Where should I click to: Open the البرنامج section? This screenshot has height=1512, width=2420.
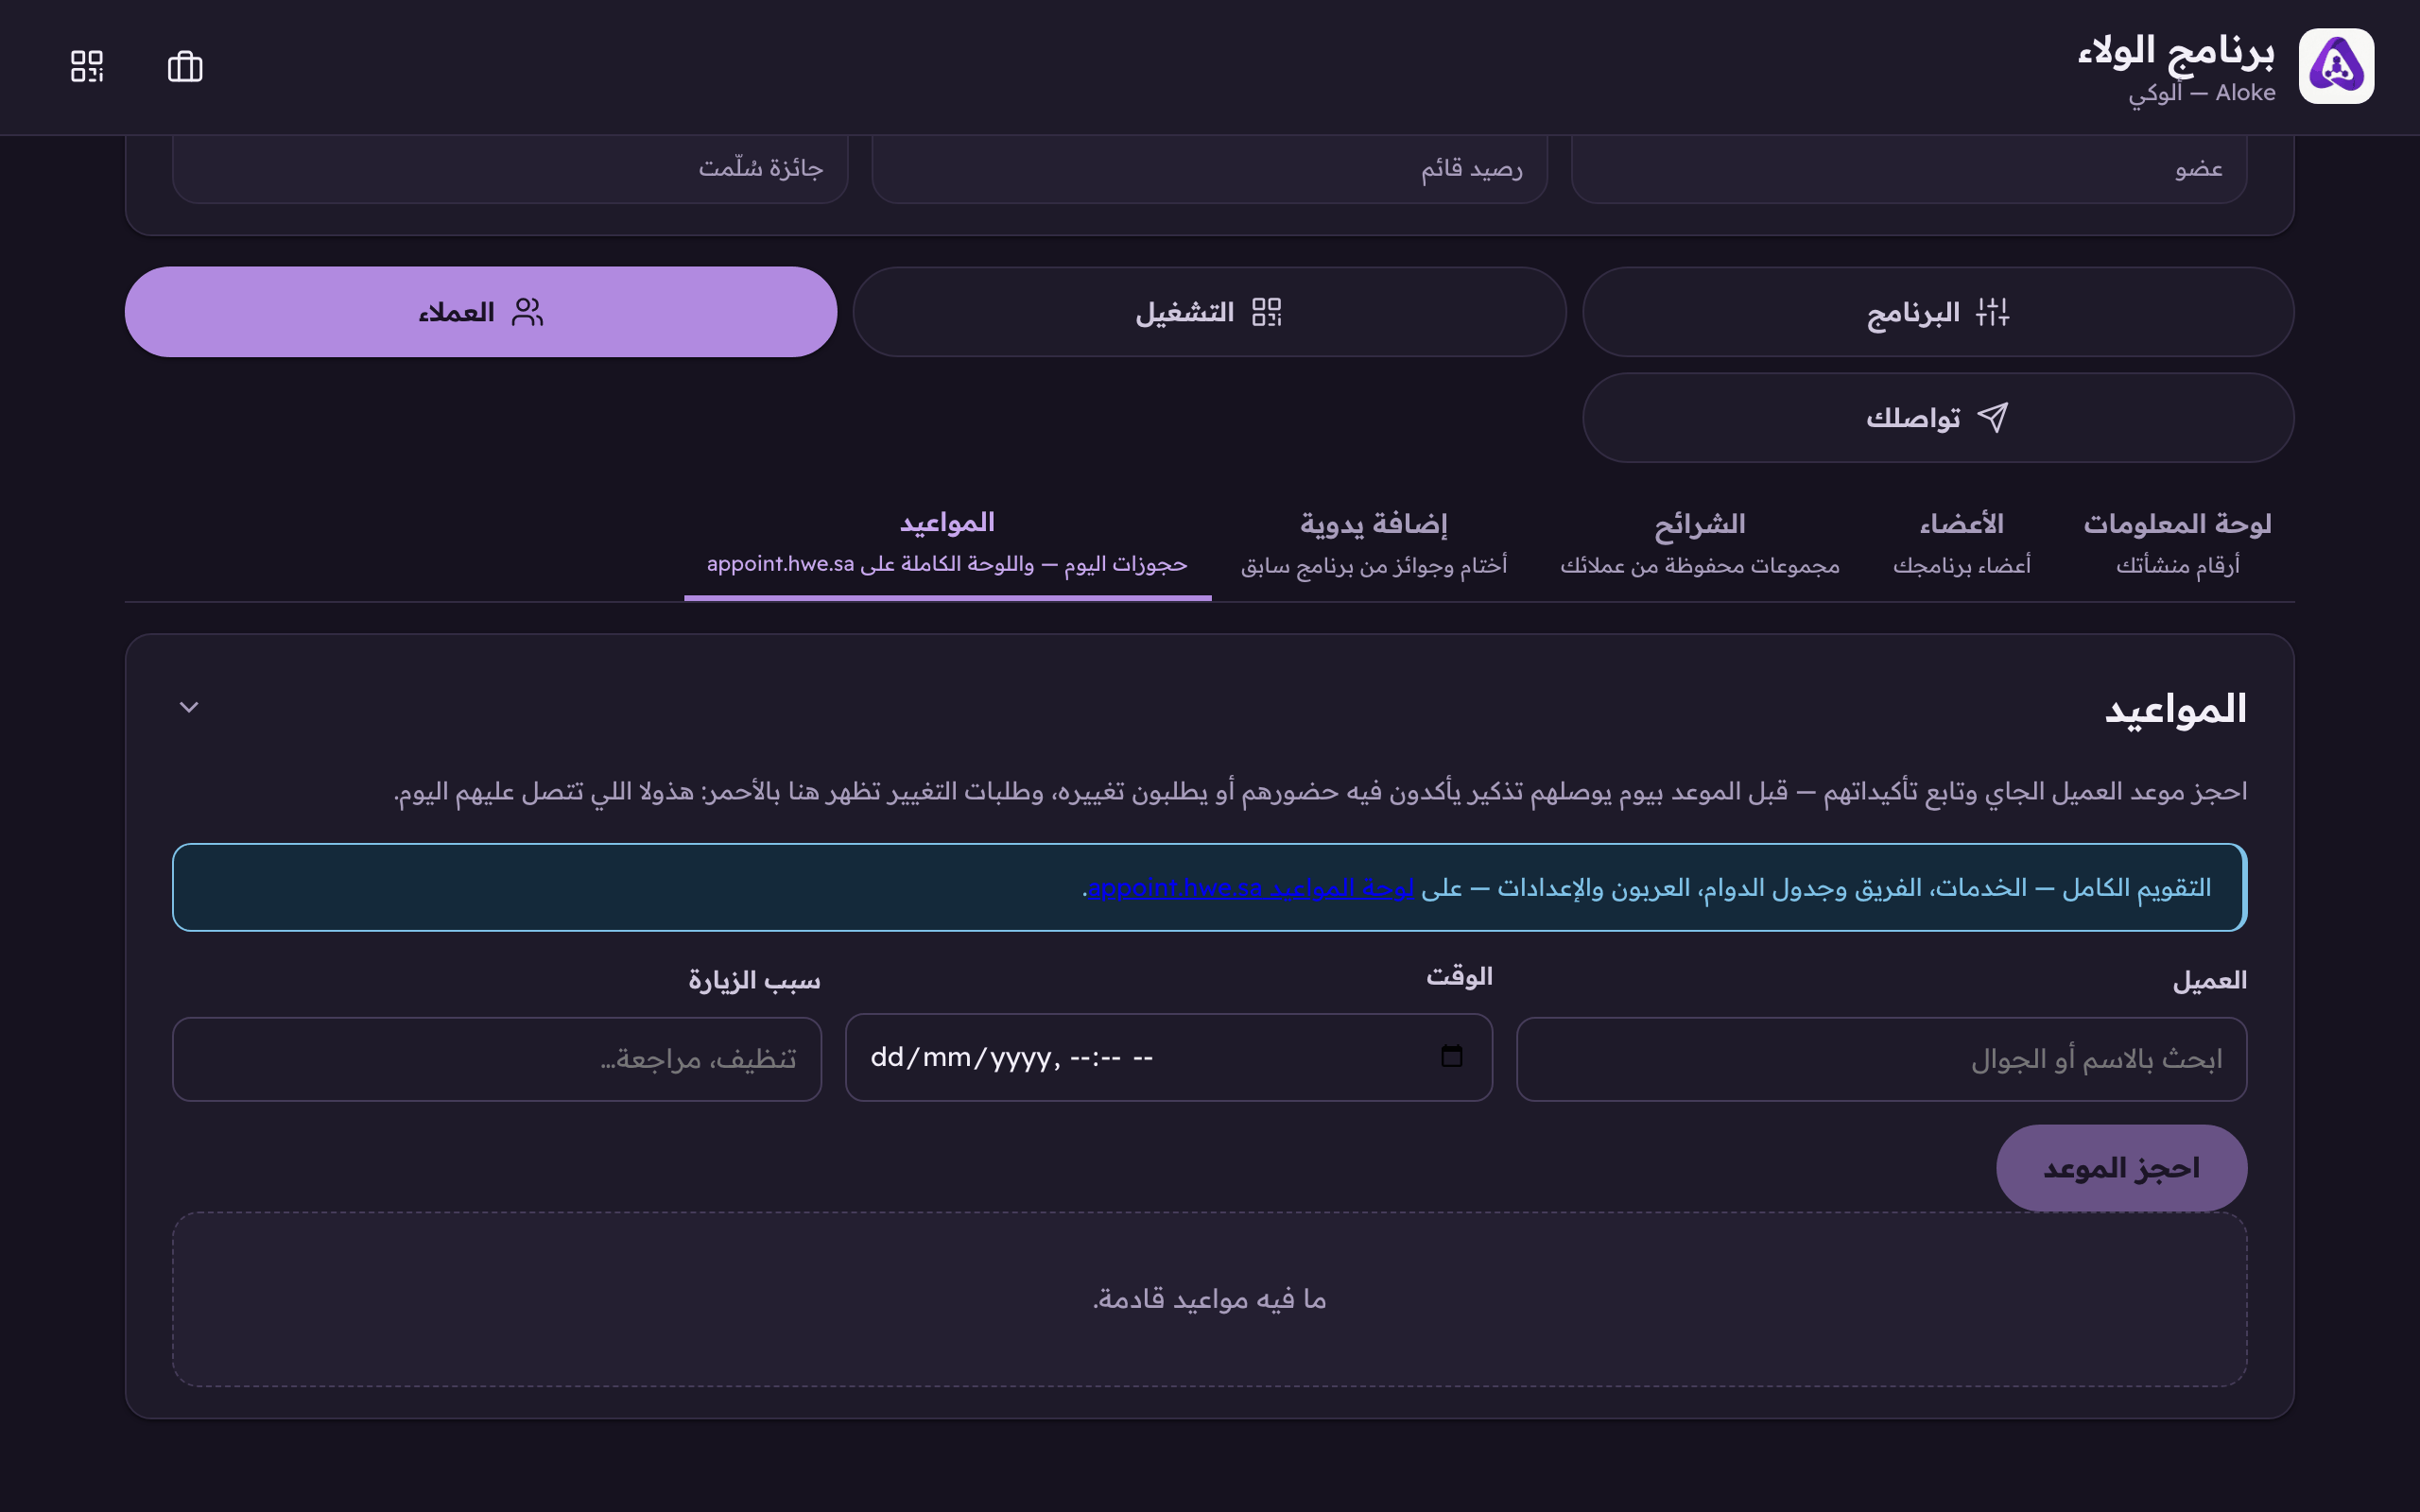tap(1938, 312)
